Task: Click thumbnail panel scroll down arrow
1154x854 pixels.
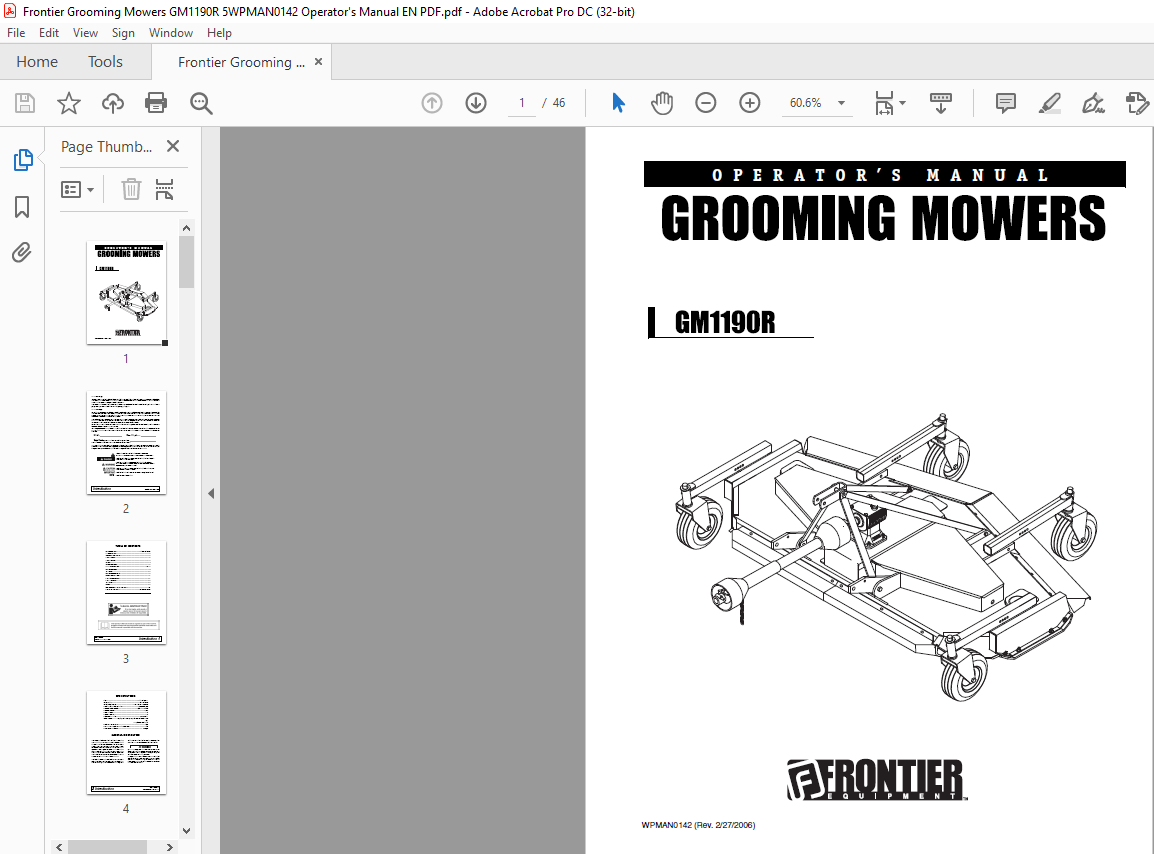Action: (187, 830)
